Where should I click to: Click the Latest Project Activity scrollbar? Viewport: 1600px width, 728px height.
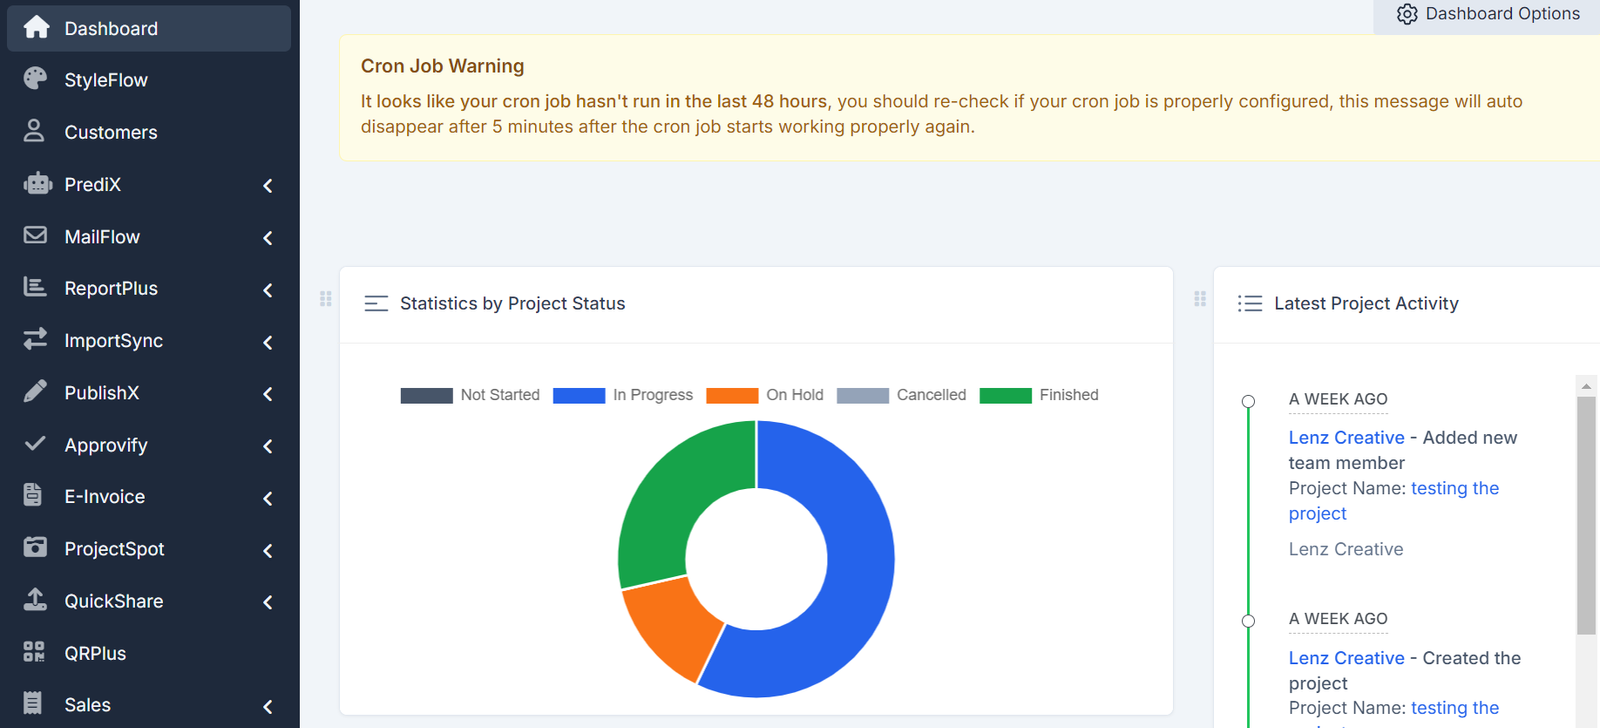pyautogui.click(x=1586, y=515)
